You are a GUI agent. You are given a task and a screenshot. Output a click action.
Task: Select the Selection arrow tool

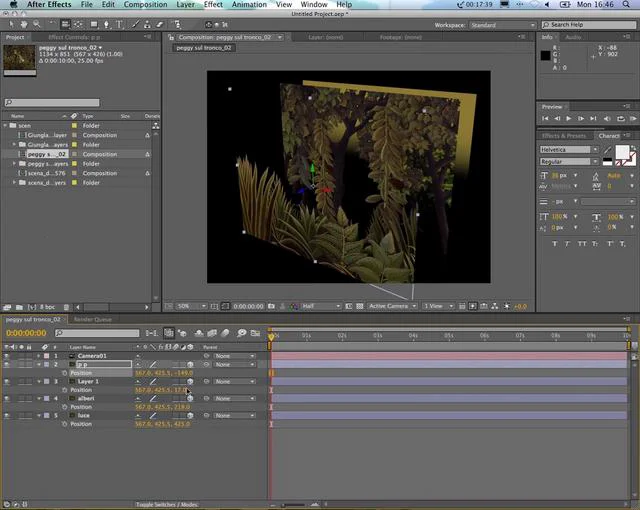pyautogui.click(x=11, y=24)
